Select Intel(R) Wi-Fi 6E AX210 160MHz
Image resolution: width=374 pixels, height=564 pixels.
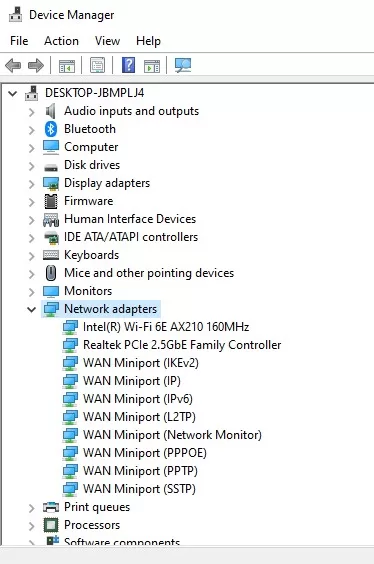click(x=166, y=327)
